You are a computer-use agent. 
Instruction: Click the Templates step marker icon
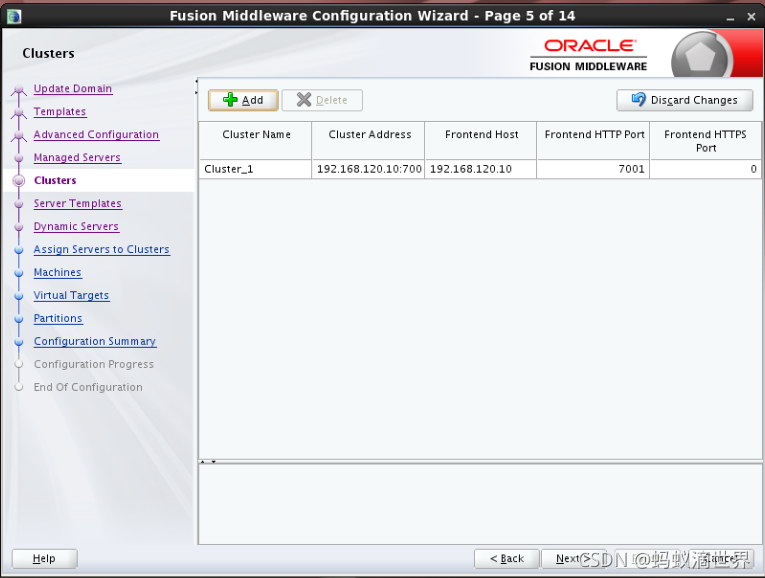coord(19,113)
